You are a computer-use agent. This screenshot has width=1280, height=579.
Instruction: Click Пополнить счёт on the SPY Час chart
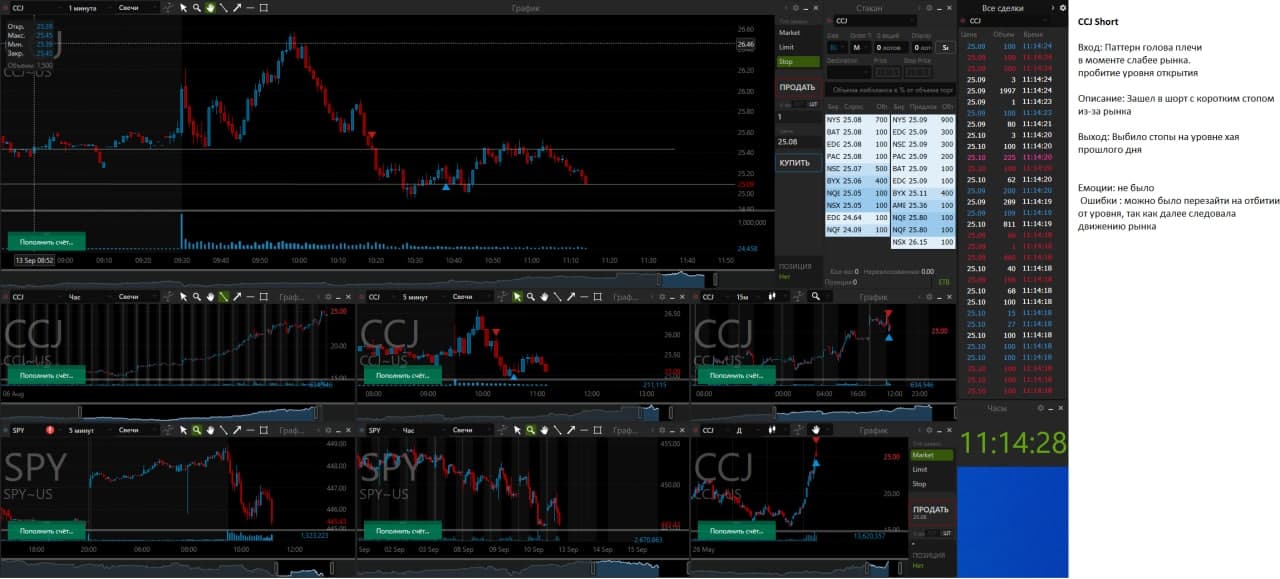(x=402, y=531)
